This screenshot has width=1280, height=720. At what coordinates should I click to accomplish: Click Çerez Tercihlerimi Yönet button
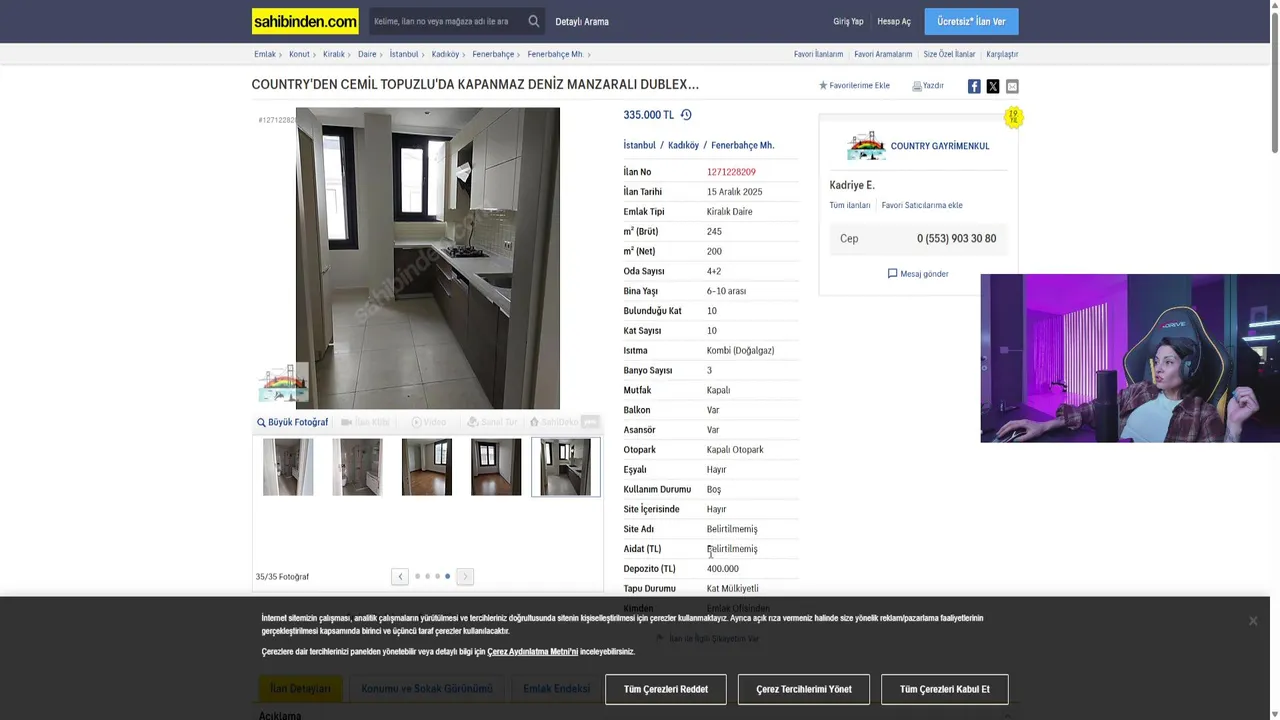point(804,689)
